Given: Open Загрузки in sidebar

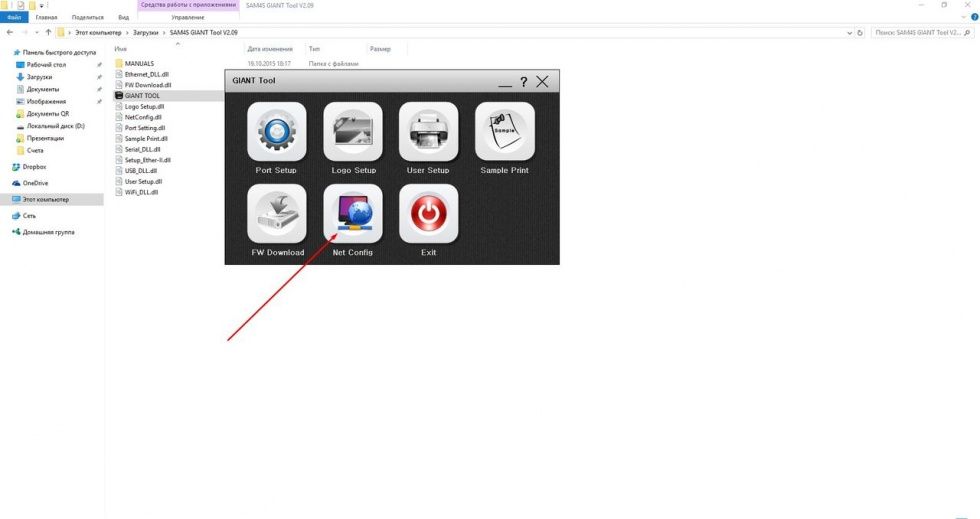Looking at the screenshot, I should [x=34, y=77].
